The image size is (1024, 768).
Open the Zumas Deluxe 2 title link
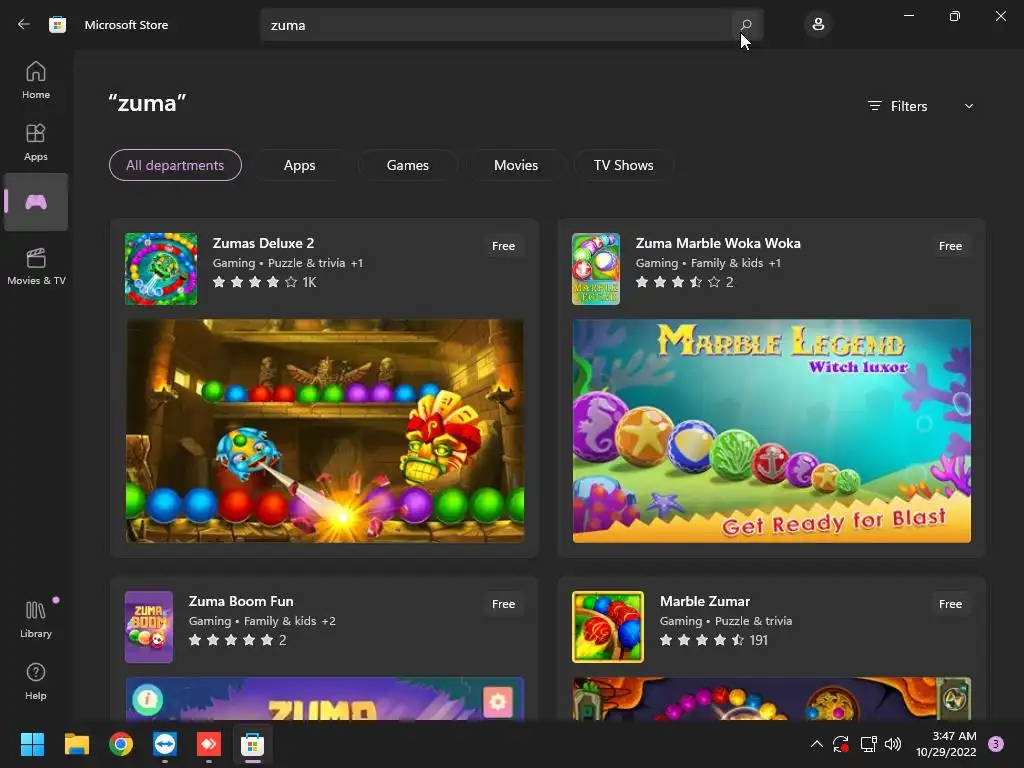(263, 243)
